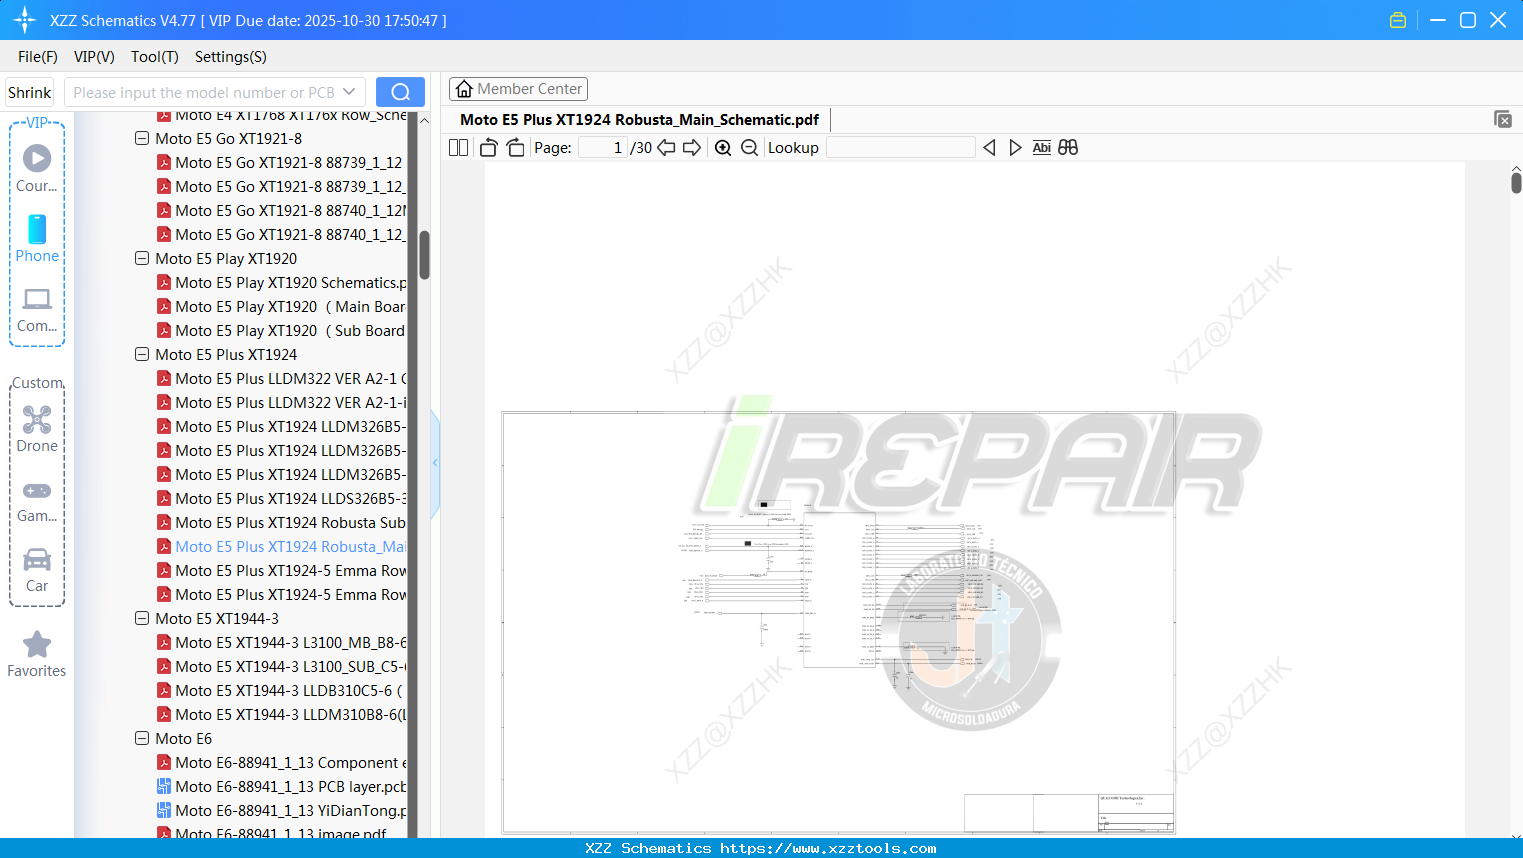Go to next page with forward arrow
1523x858 pixels.
[691, 147]
